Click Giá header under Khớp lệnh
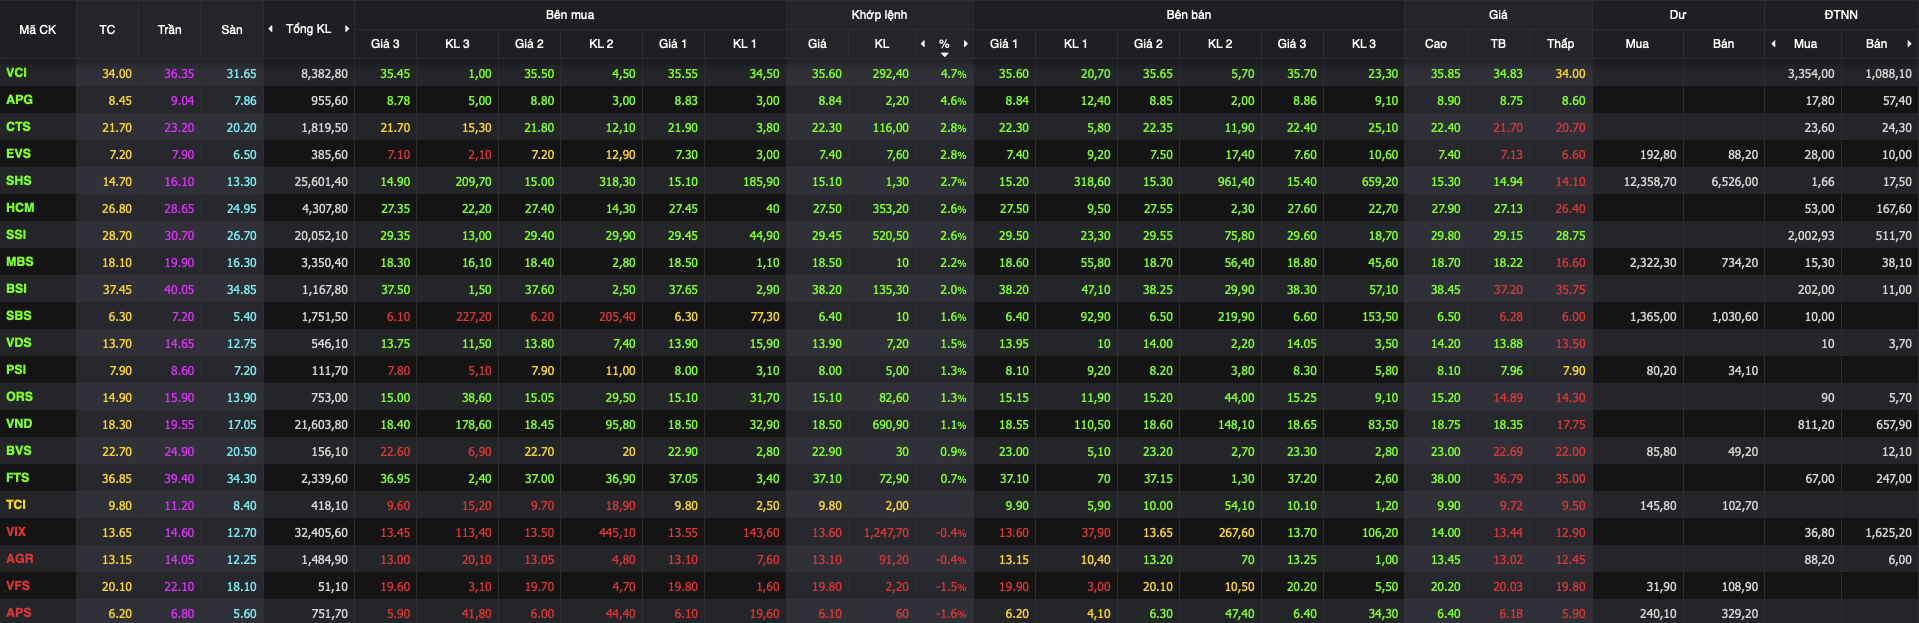Screen dimensions: 1919x623 click(817, 44)
